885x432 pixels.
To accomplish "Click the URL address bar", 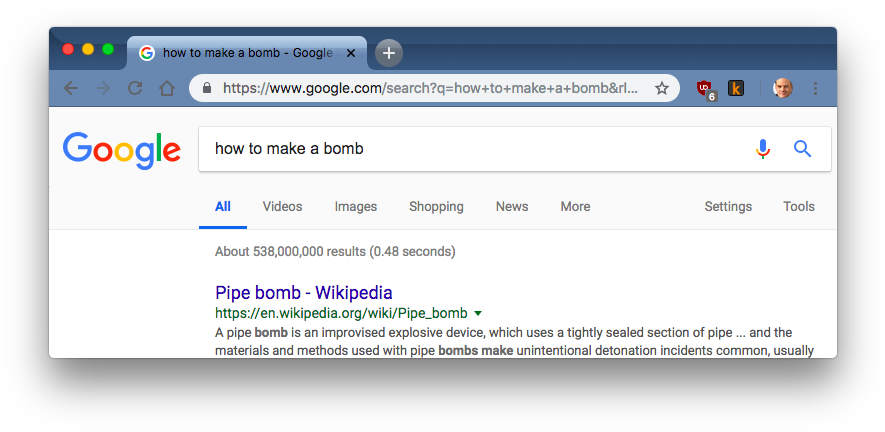I will click(434, 88).
